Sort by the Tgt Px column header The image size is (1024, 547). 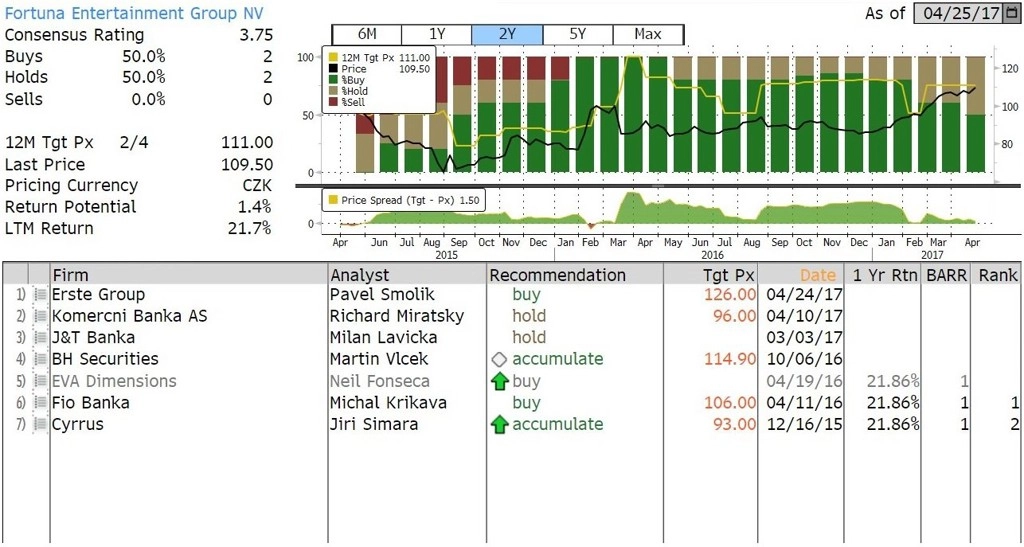(x=710, y=275)
